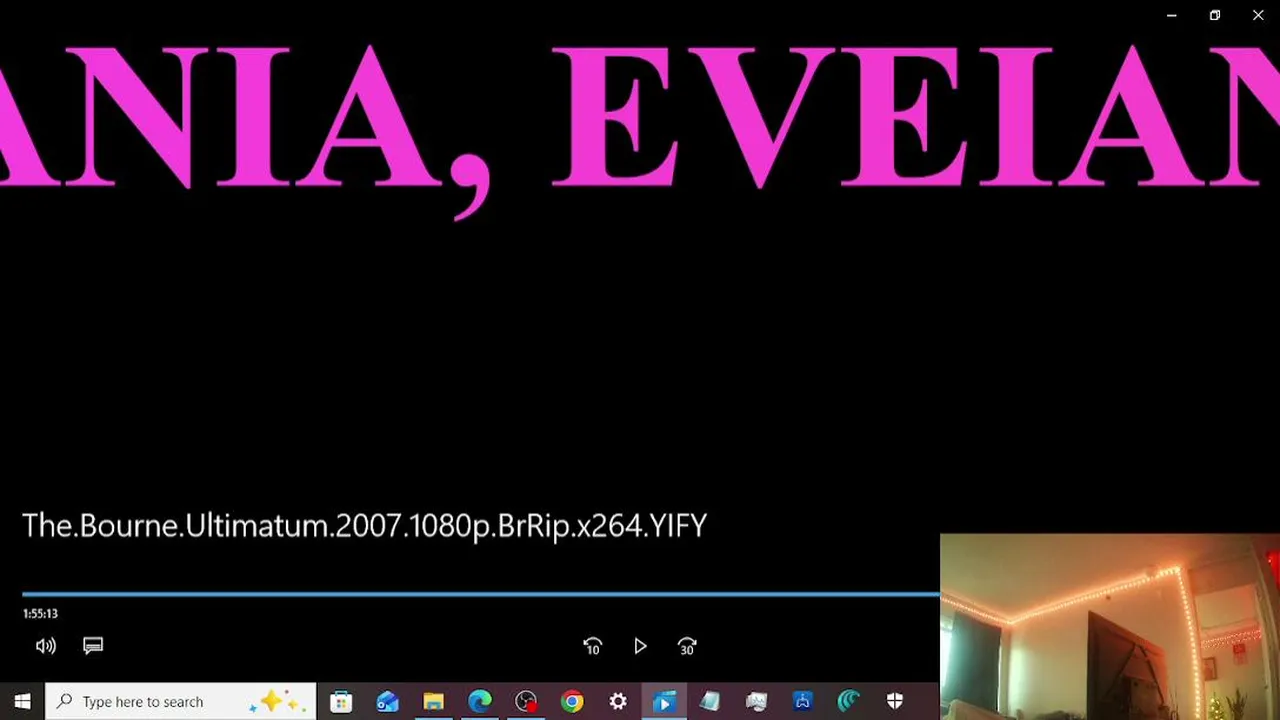Open the recording app with red dot
This screenshot has width=1280, height=720.
(x=526, y=702)
